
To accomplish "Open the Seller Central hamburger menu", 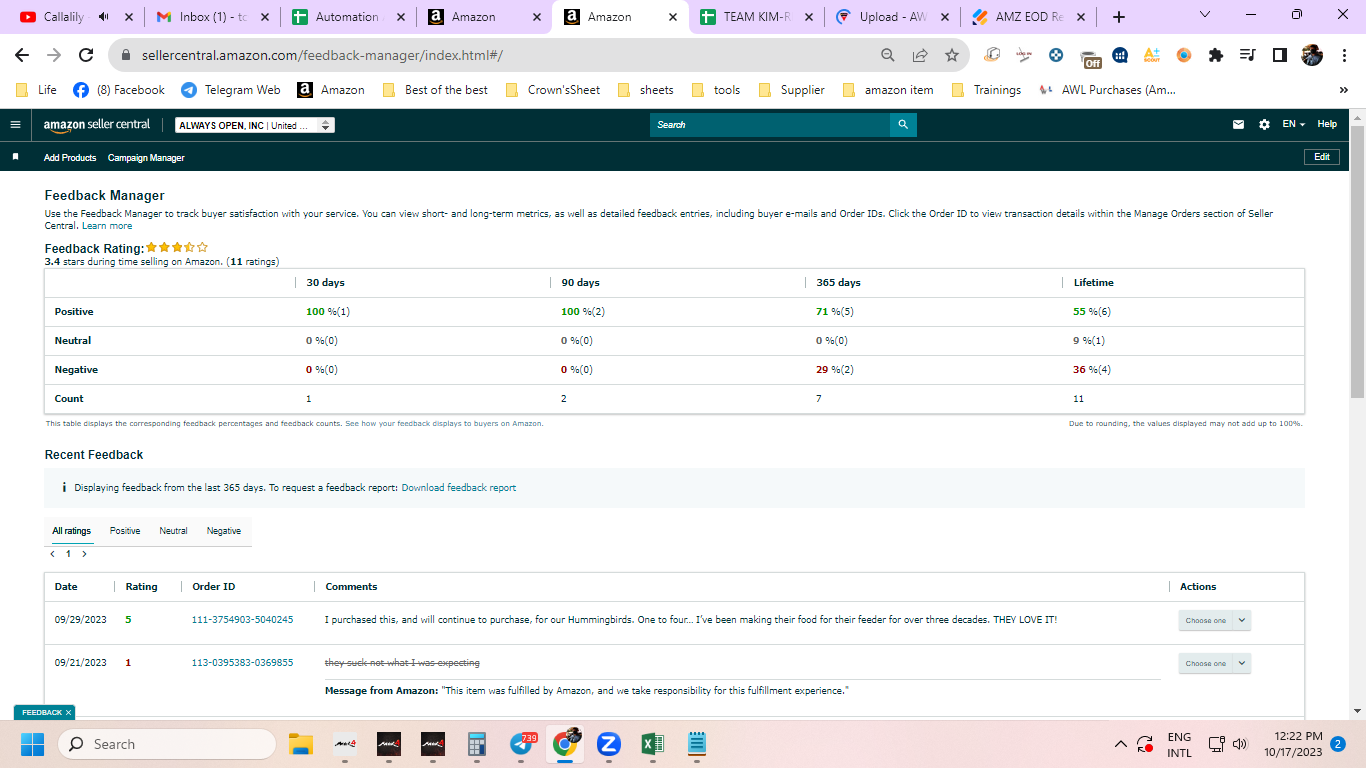I will pyautogui.click(x=15, y=125).
